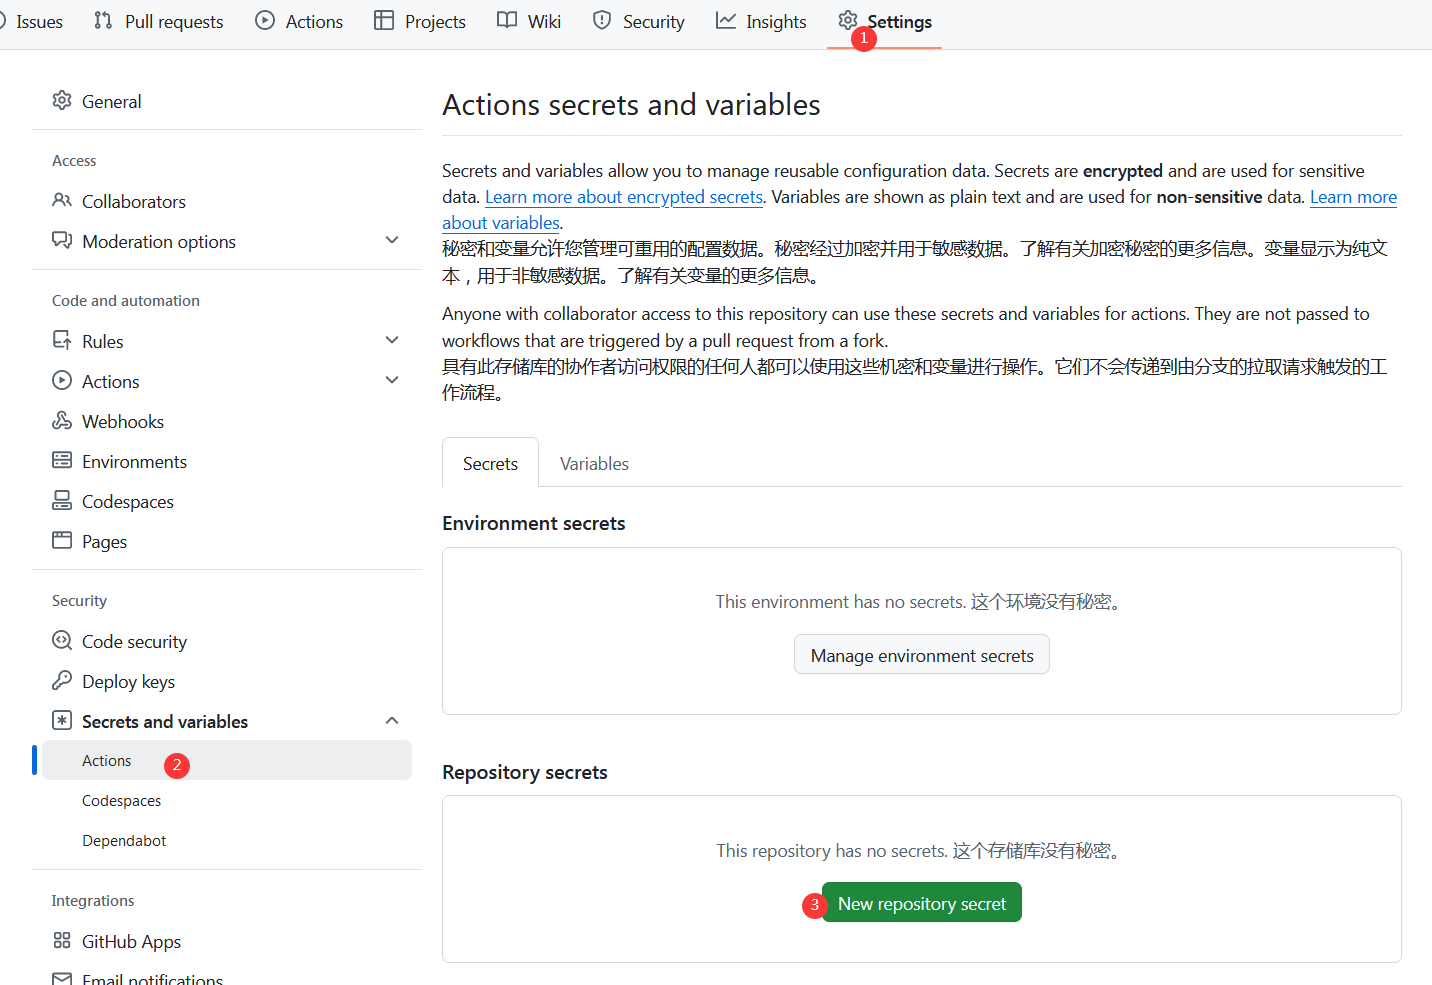The image size is (1432, 985).
Task: Click the Wiki book icon
Action: [507, 20]
